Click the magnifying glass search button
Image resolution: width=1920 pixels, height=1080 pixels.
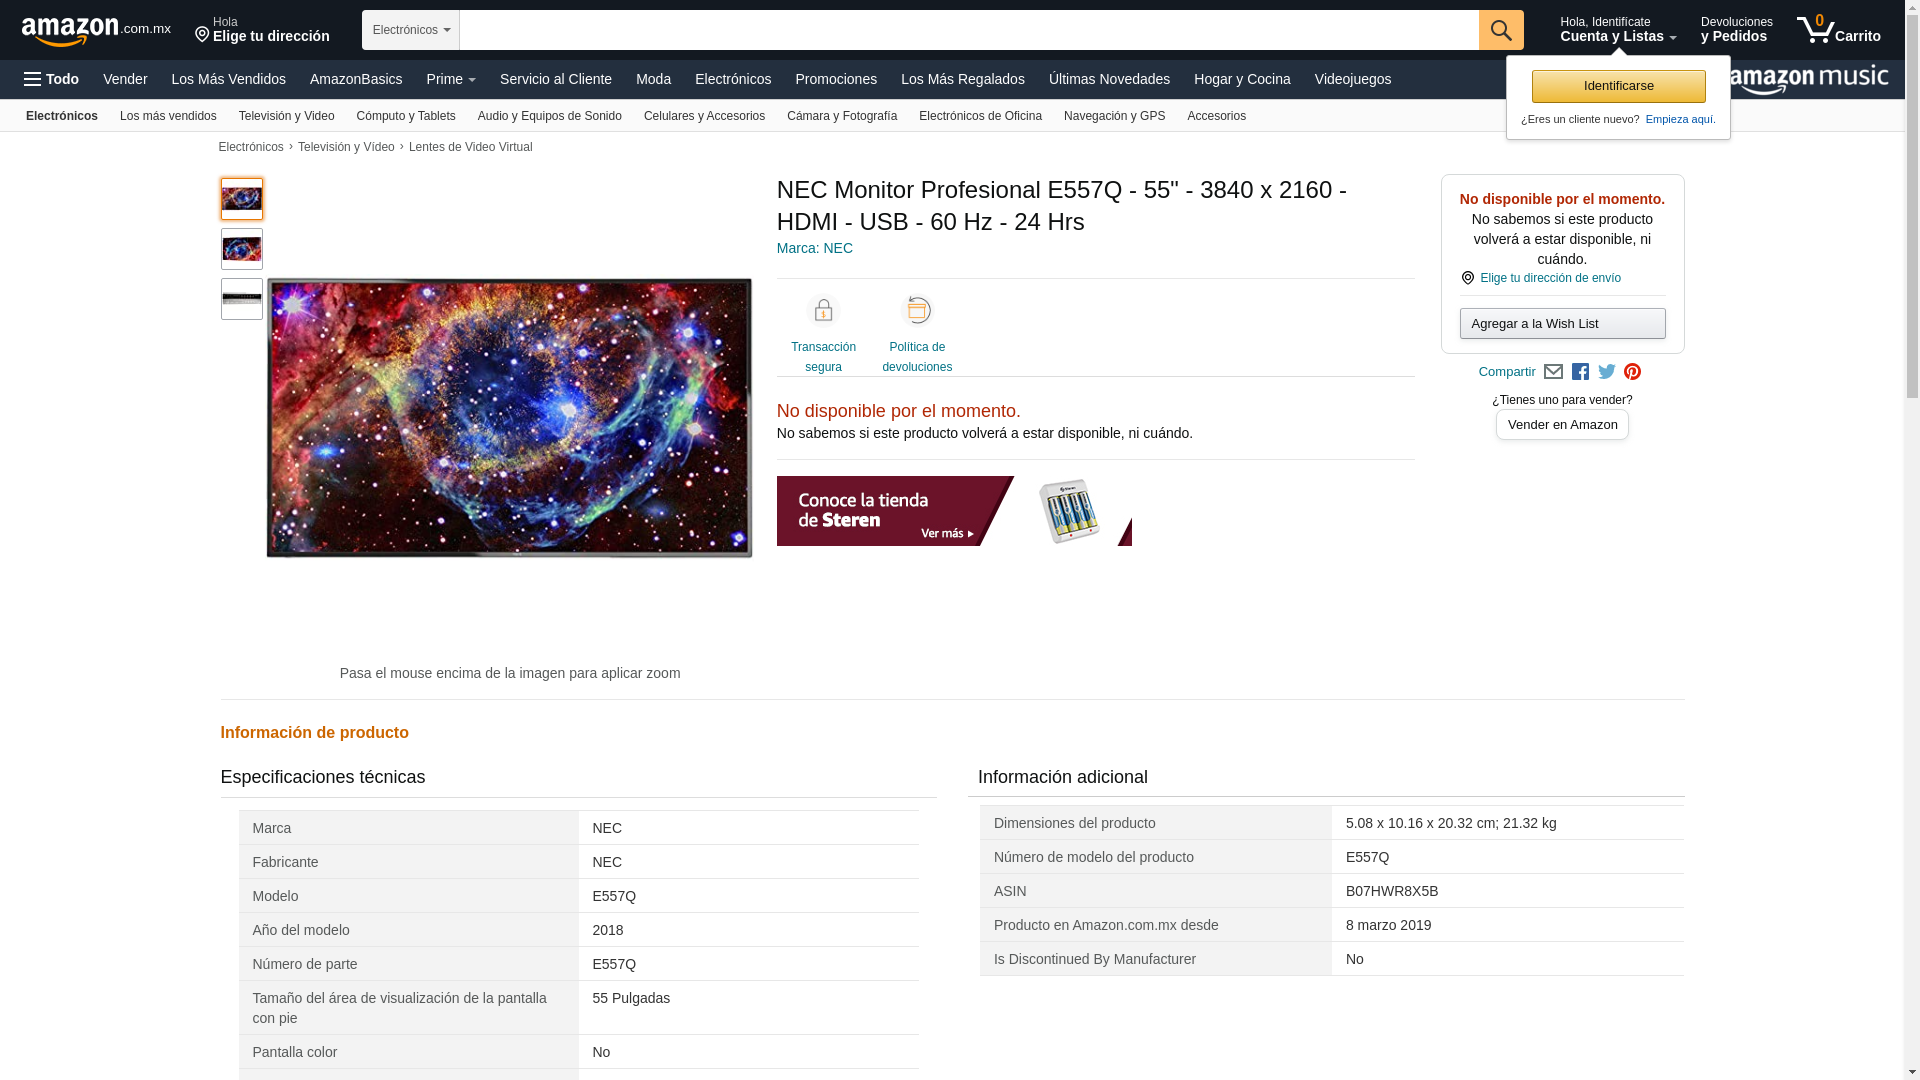coord(1500,30)
